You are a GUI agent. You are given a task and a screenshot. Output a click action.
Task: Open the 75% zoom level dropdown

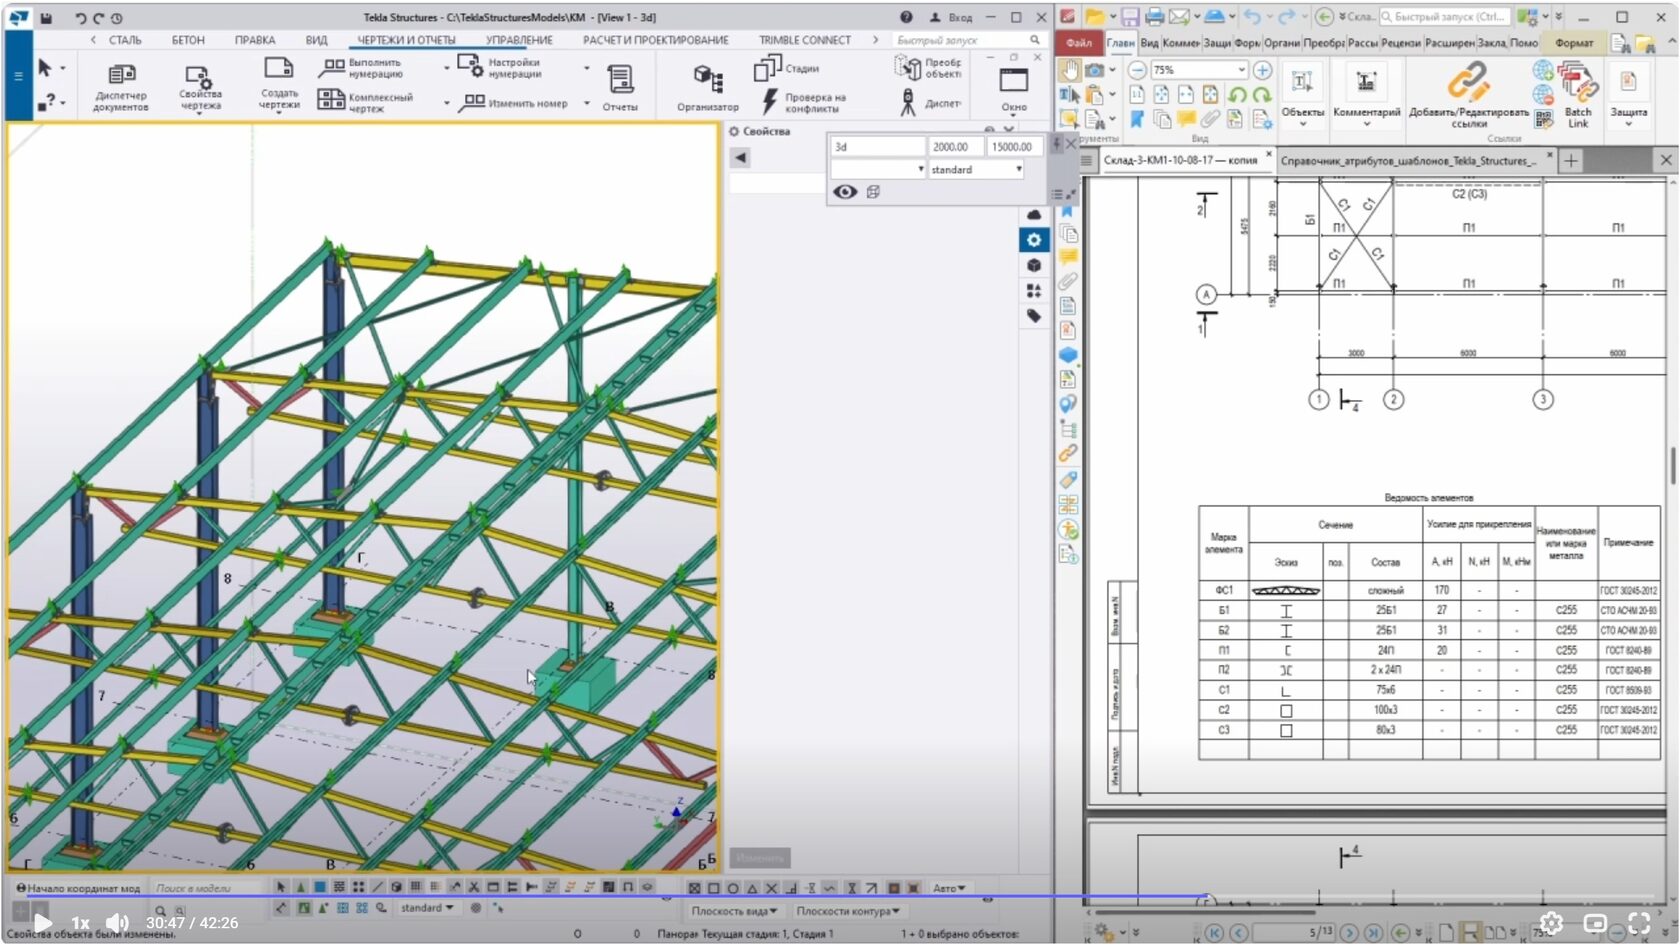click(1242, 70)
